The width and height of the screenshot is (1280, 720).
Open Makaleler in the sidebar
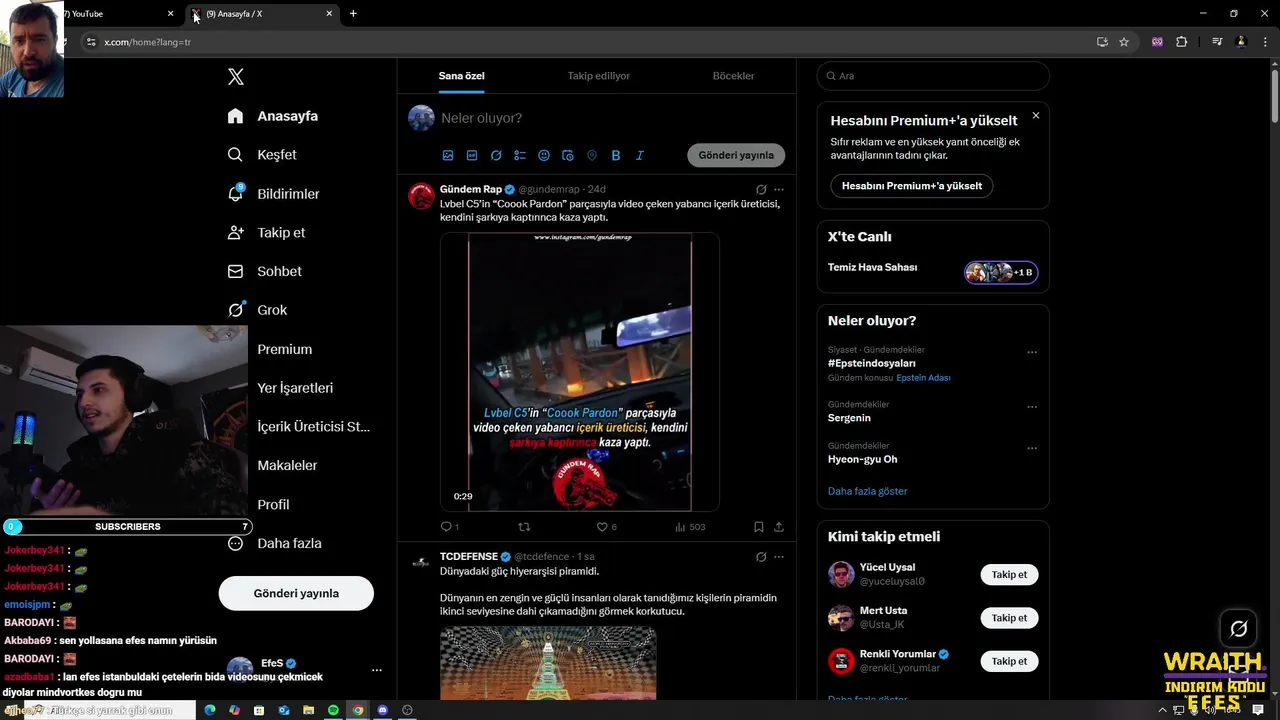point(287,465)
